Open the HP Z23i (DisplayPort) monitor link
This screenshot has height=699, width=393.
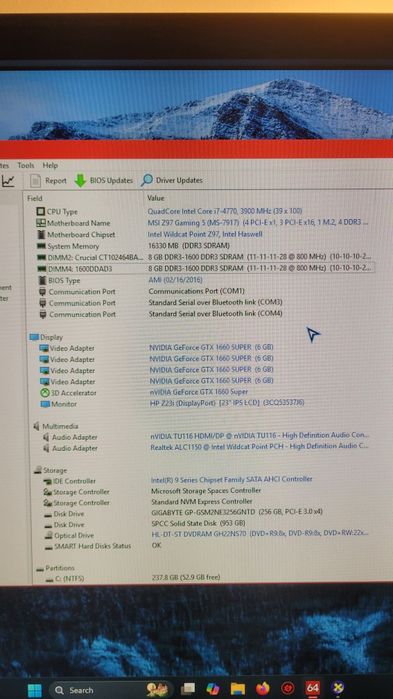coord(227,403)
